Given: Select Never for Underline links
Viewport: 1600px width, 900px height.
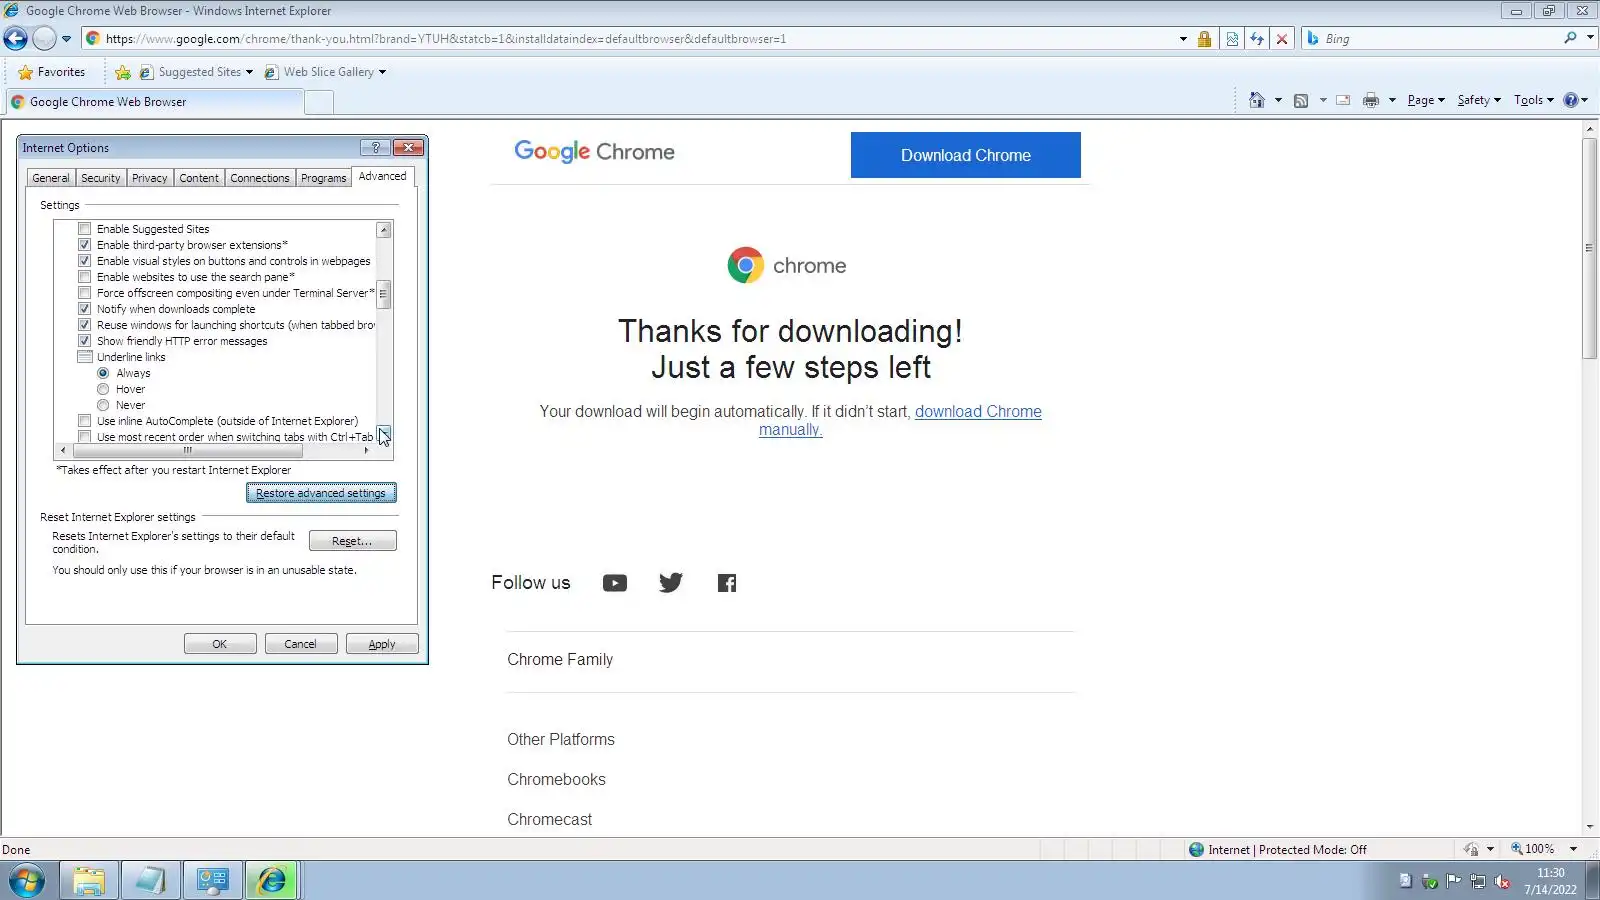Looking at the screenshot, I should click(103, 405).
